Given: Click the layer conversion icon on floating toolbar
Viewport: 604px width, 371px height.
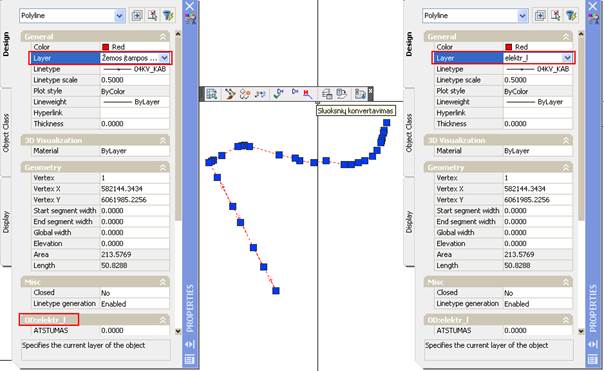Looking at the screenshot, I should pyautogui.click(x=327, y=94).
